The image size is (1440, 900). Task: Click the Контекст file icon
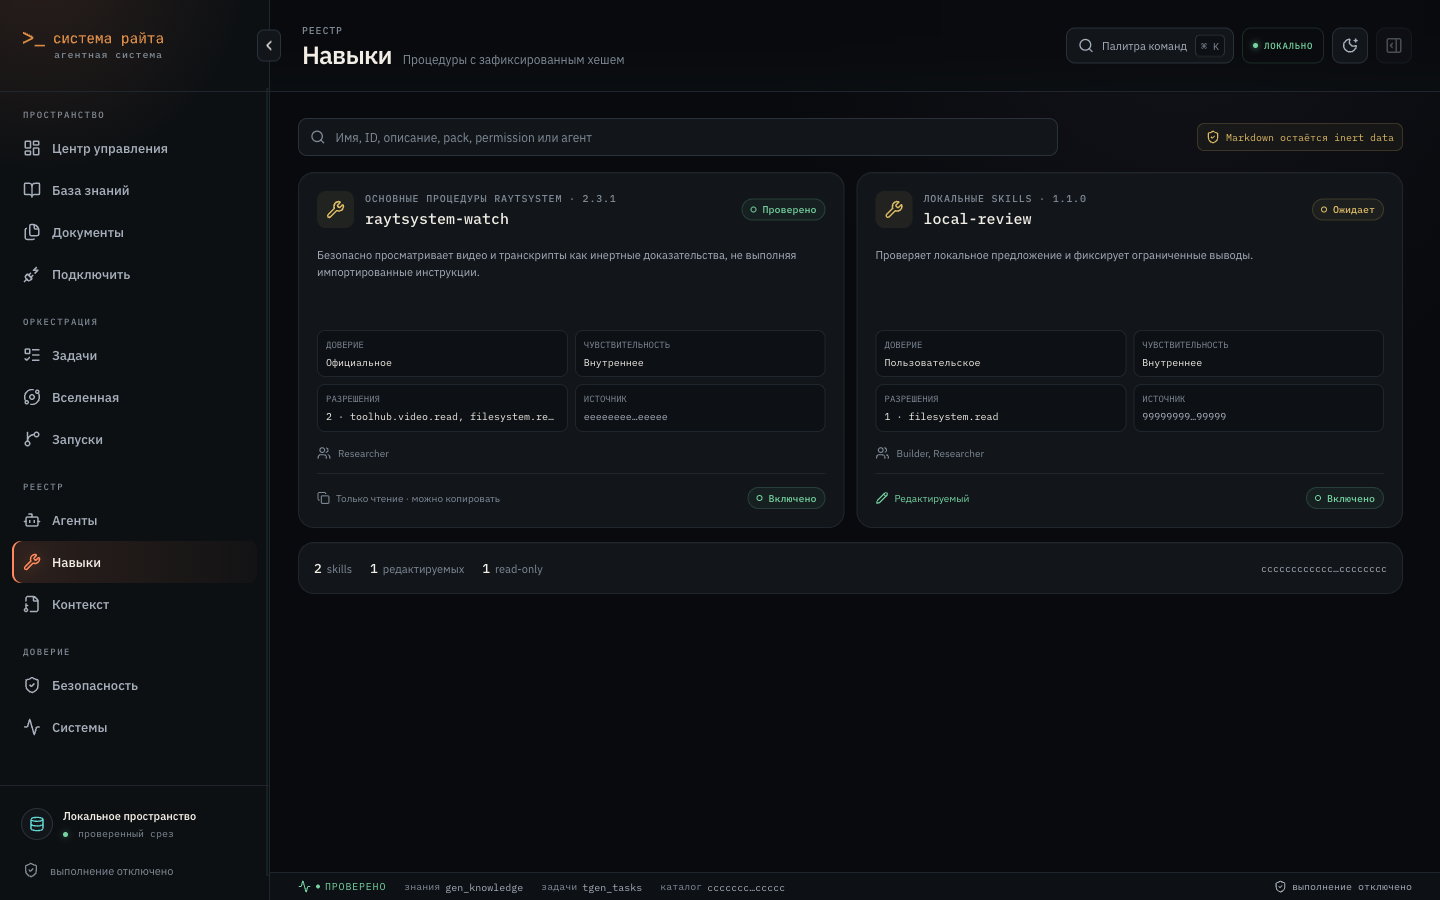pos(32,604)
